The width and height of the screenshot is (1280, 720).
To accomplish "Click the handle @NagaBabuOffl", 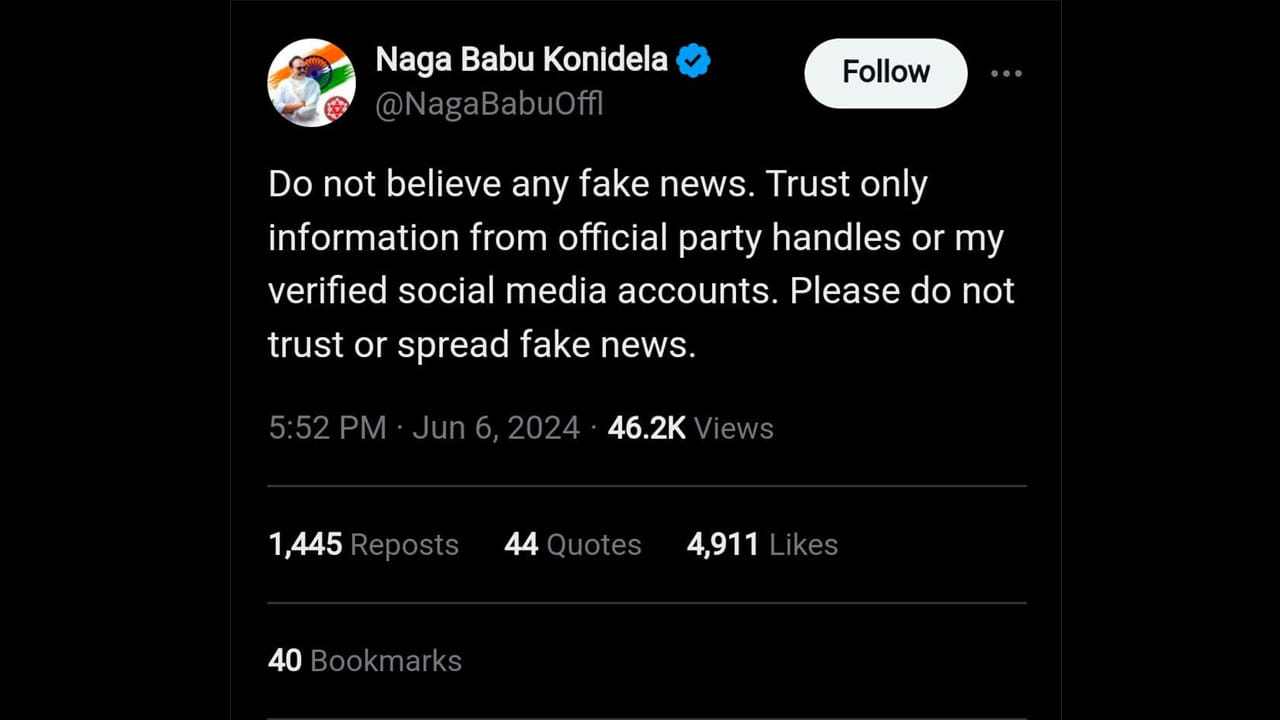I will click(x=489, y=103).
